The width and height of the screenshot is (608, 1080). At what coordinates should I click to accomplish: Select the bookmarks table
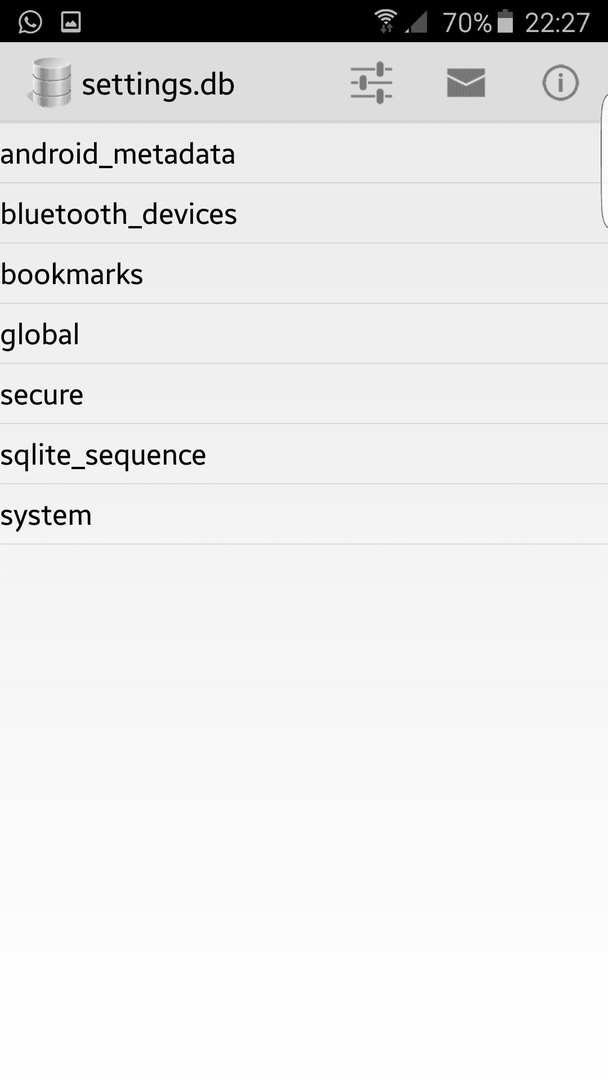[304, 273]
